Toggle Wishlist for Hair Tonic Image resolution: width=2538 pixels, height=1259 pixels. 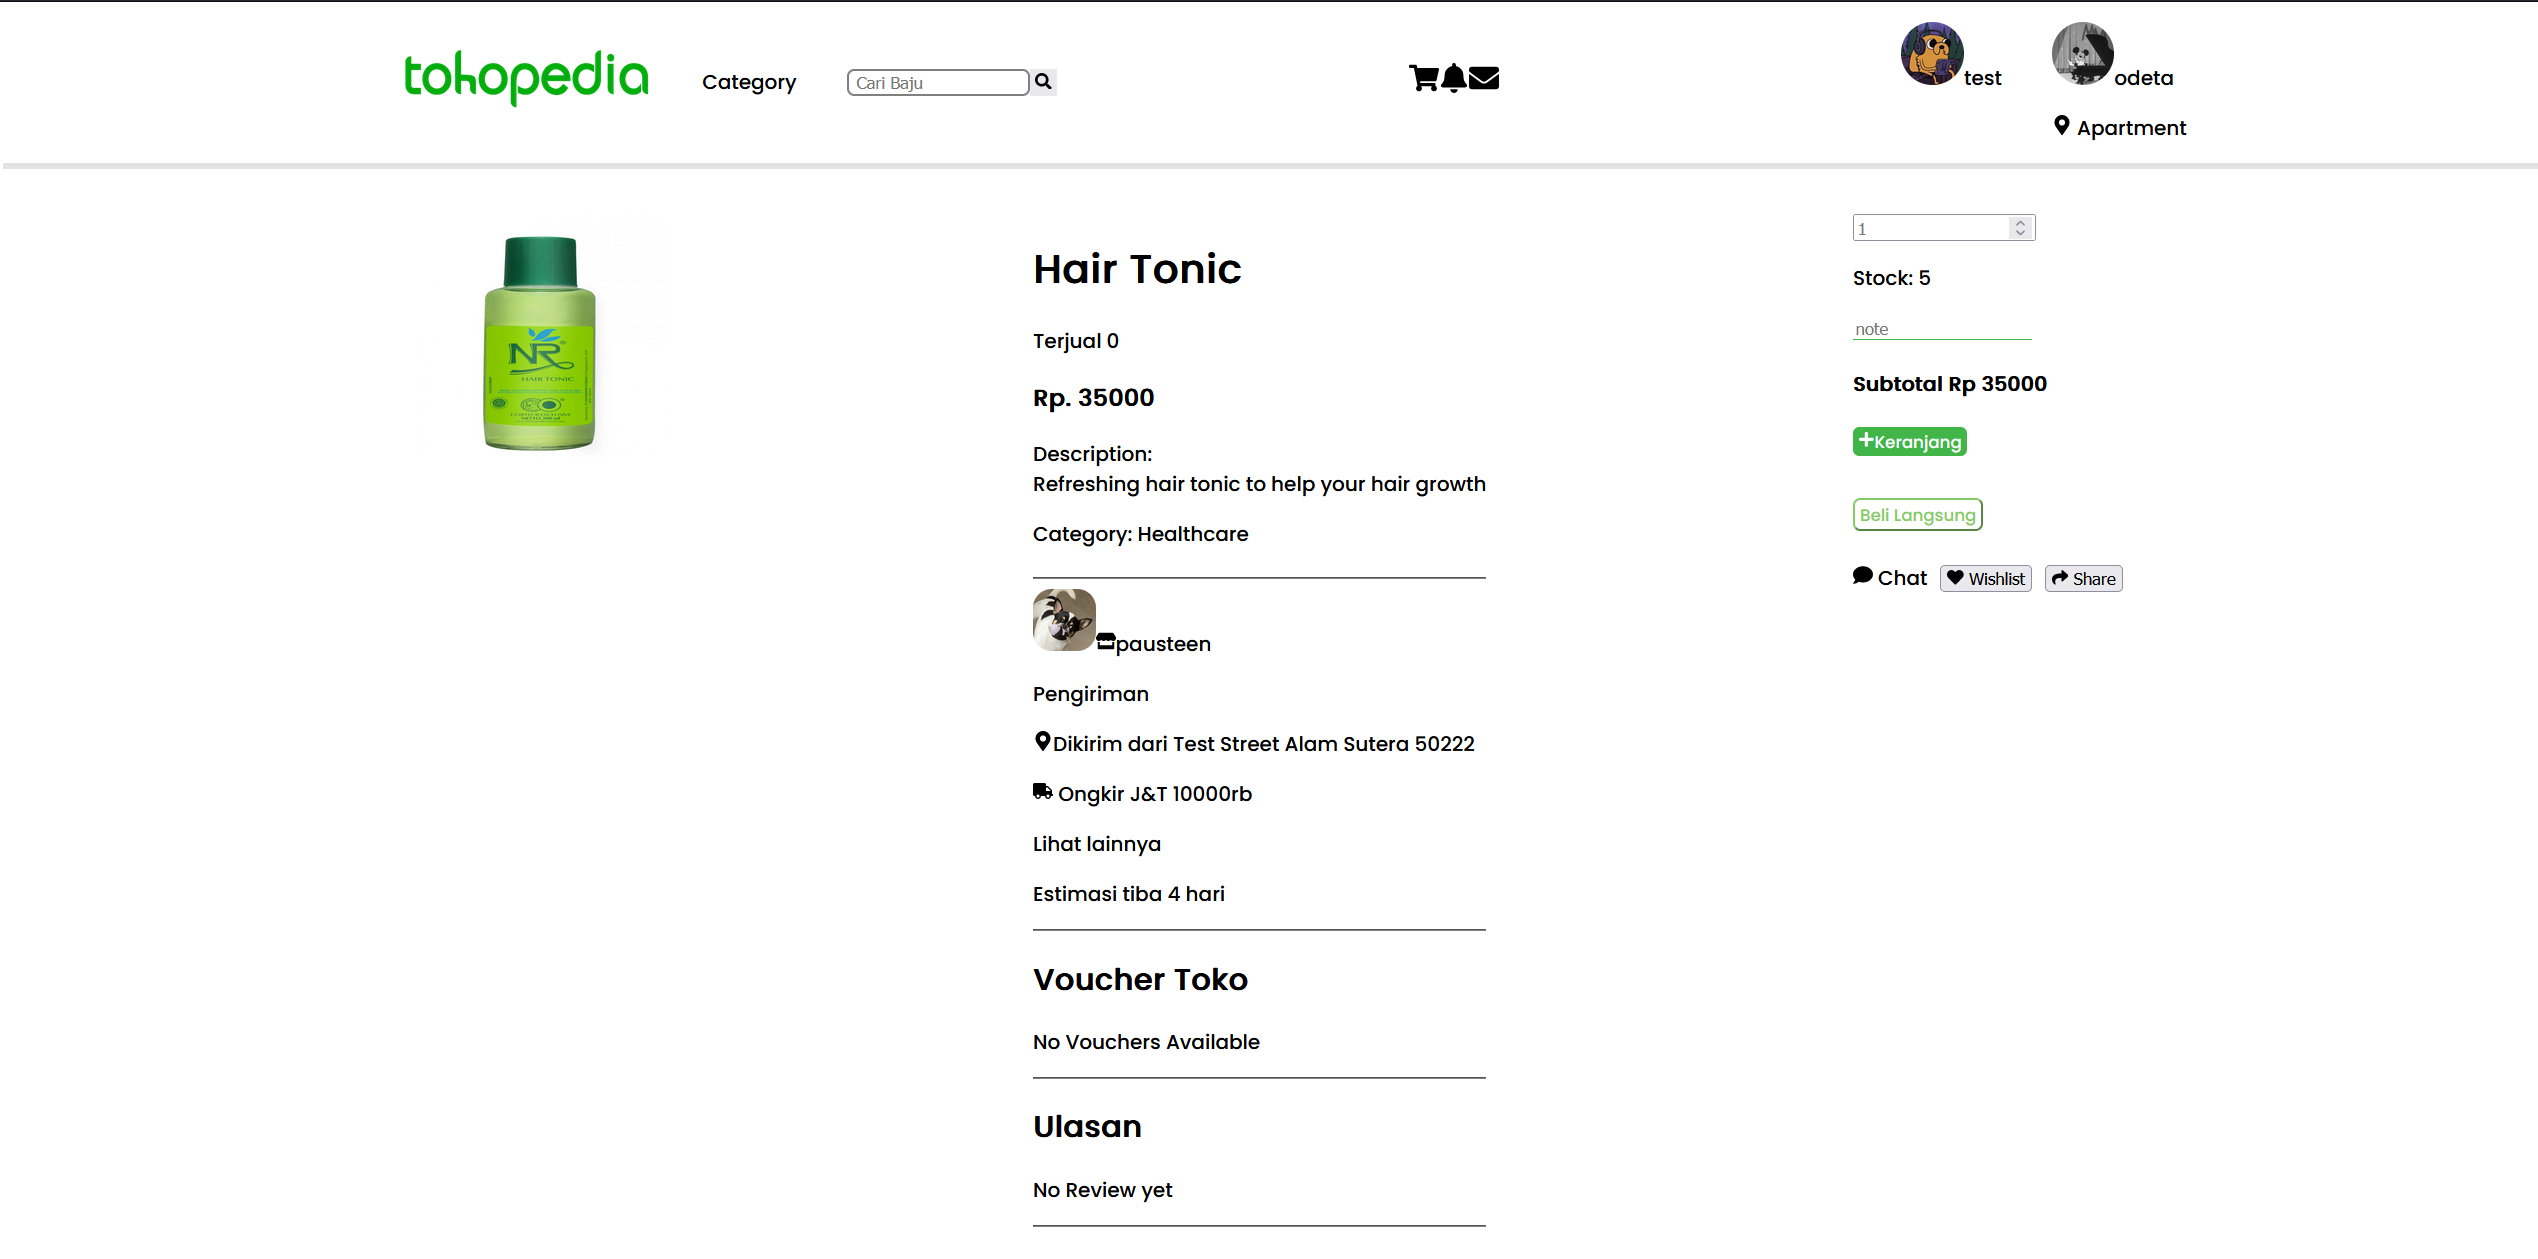(1985, 578)
